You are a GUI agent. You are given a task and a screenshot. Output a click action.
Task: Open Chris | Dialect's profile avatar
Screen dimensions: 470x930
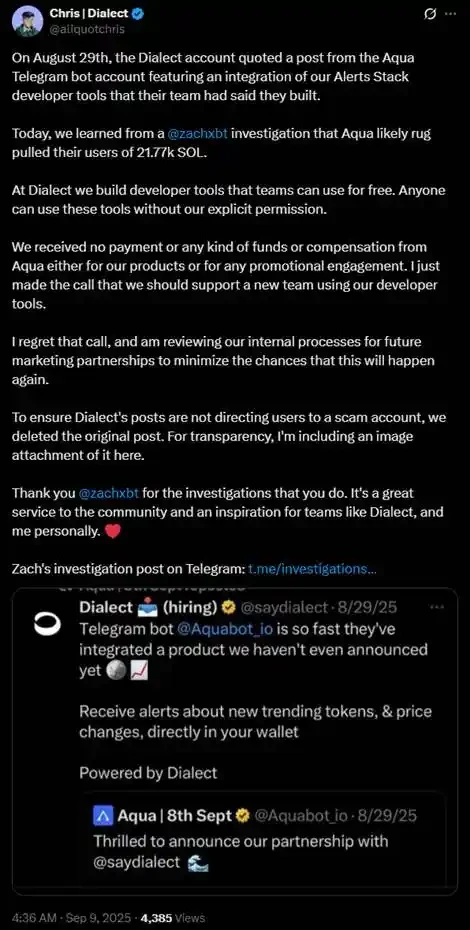pyautogui.click(x=27, y=21)
